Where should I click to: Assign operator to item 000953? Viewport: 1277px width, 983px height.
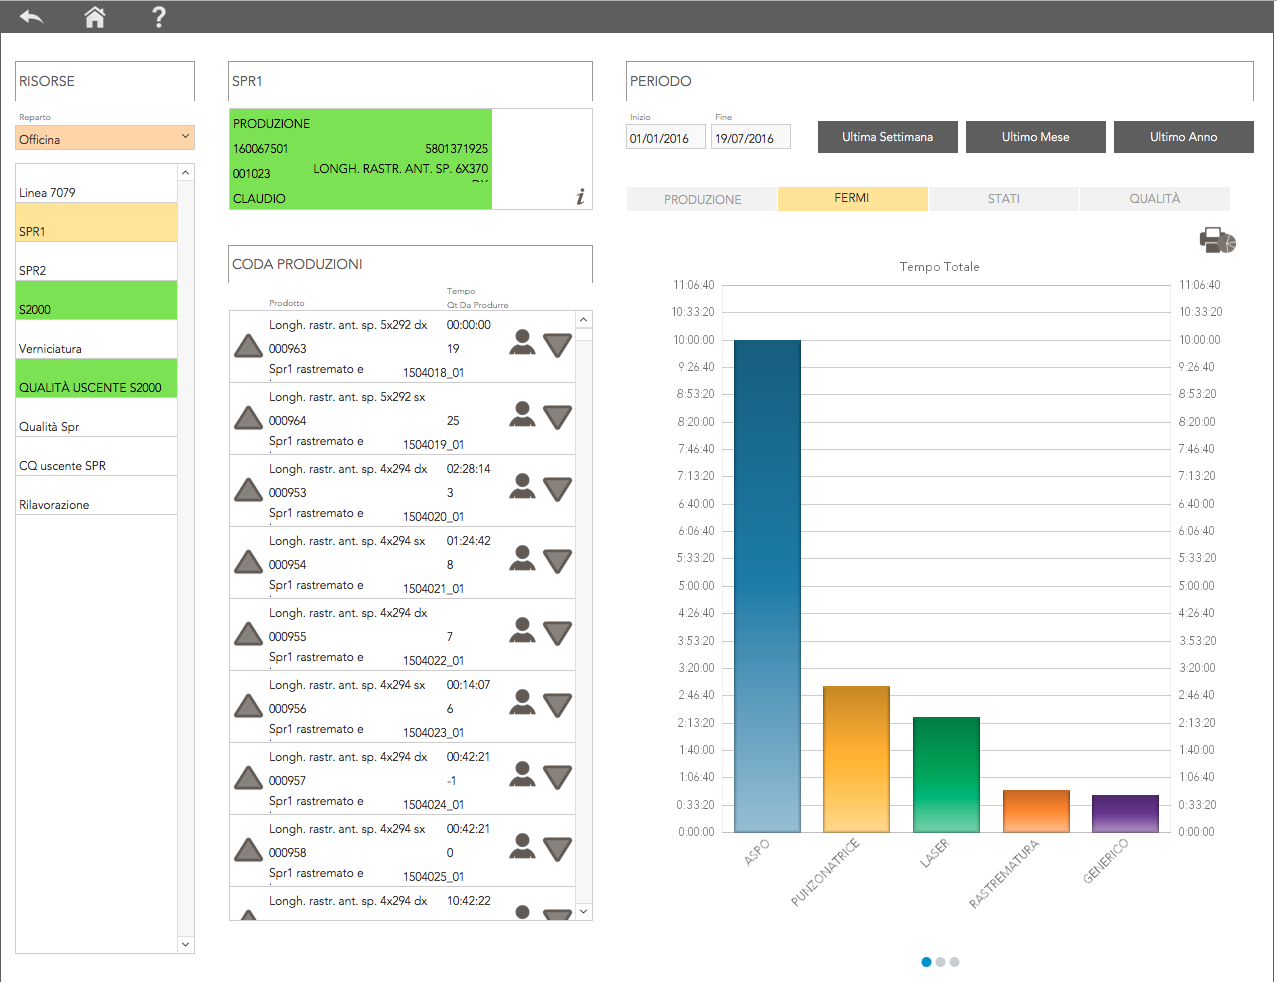point(522,486)
